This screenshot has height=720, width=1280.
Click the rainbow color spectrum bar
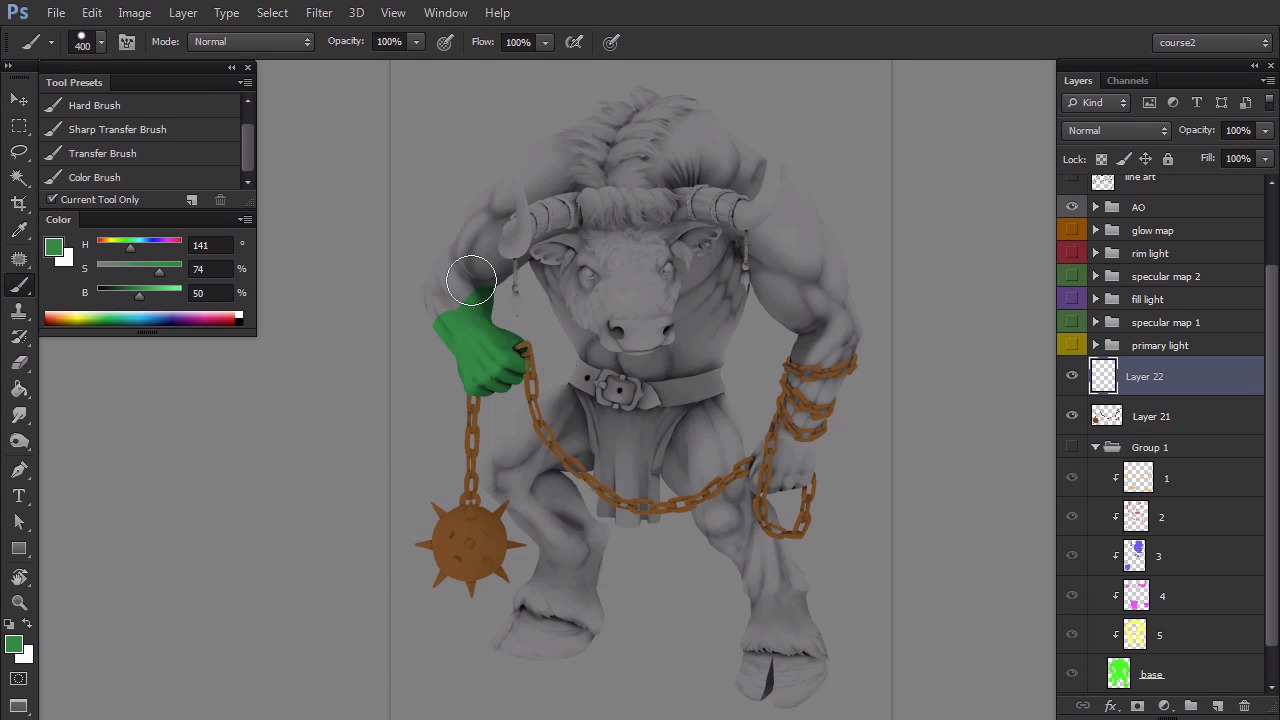coord(140,318)
